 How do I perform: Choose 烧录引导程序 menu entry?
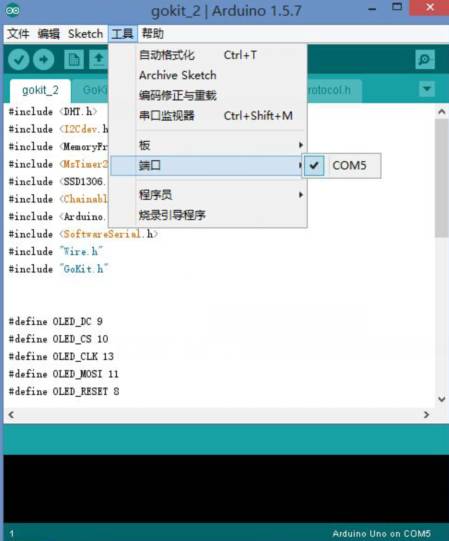coord(208,215)
